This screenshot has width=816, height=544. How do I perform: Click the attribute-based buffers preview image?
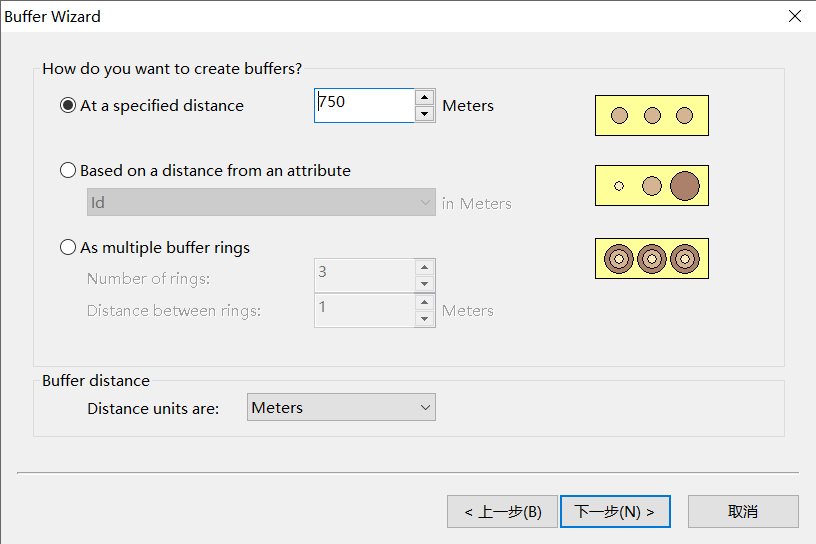pos(652,185)
